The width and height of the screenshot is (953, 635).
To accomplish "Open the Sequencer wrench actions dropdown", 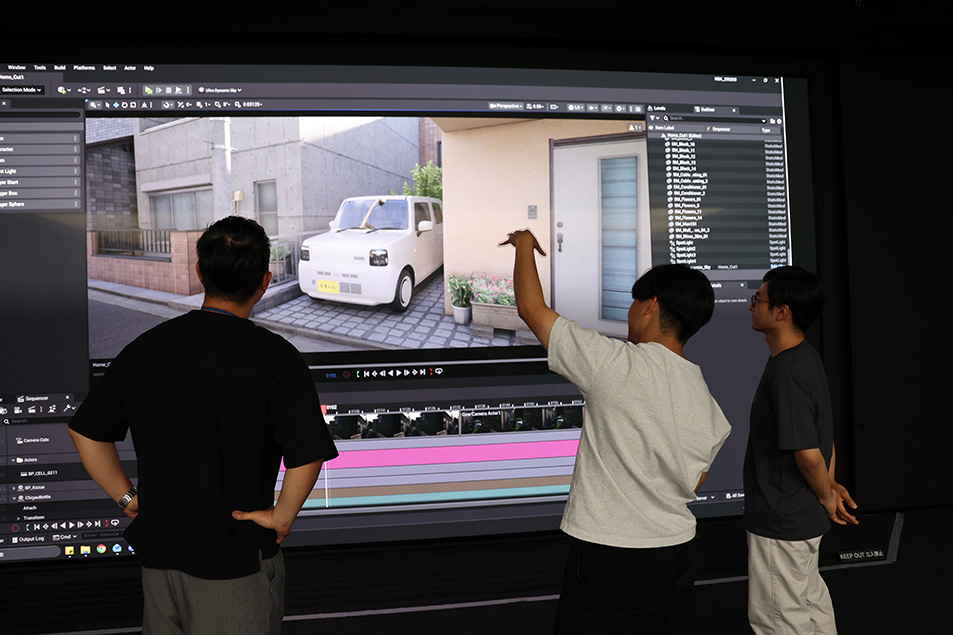I will click(69, 409).
